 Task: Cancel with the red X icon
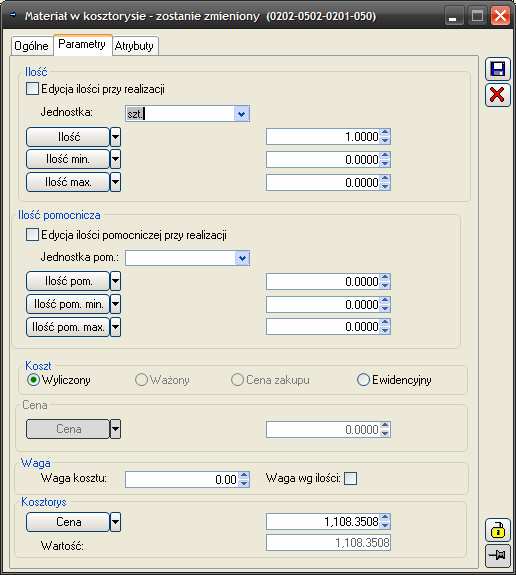coord(498,95)
